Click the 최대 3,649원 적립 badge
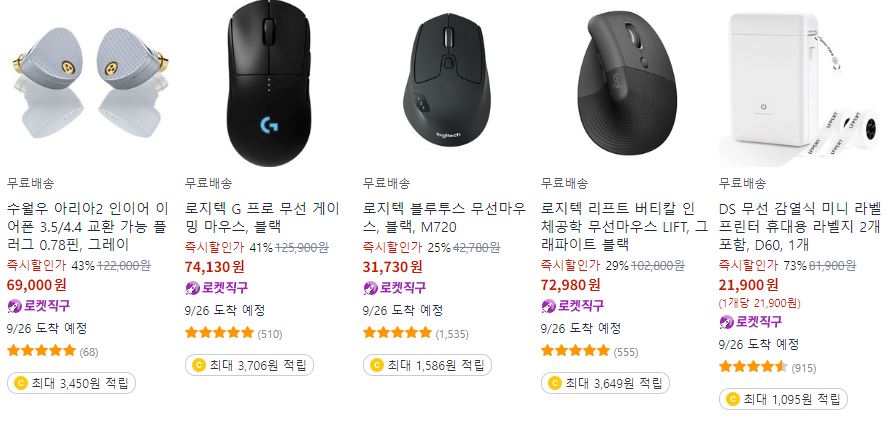 [x=605, y=383]
